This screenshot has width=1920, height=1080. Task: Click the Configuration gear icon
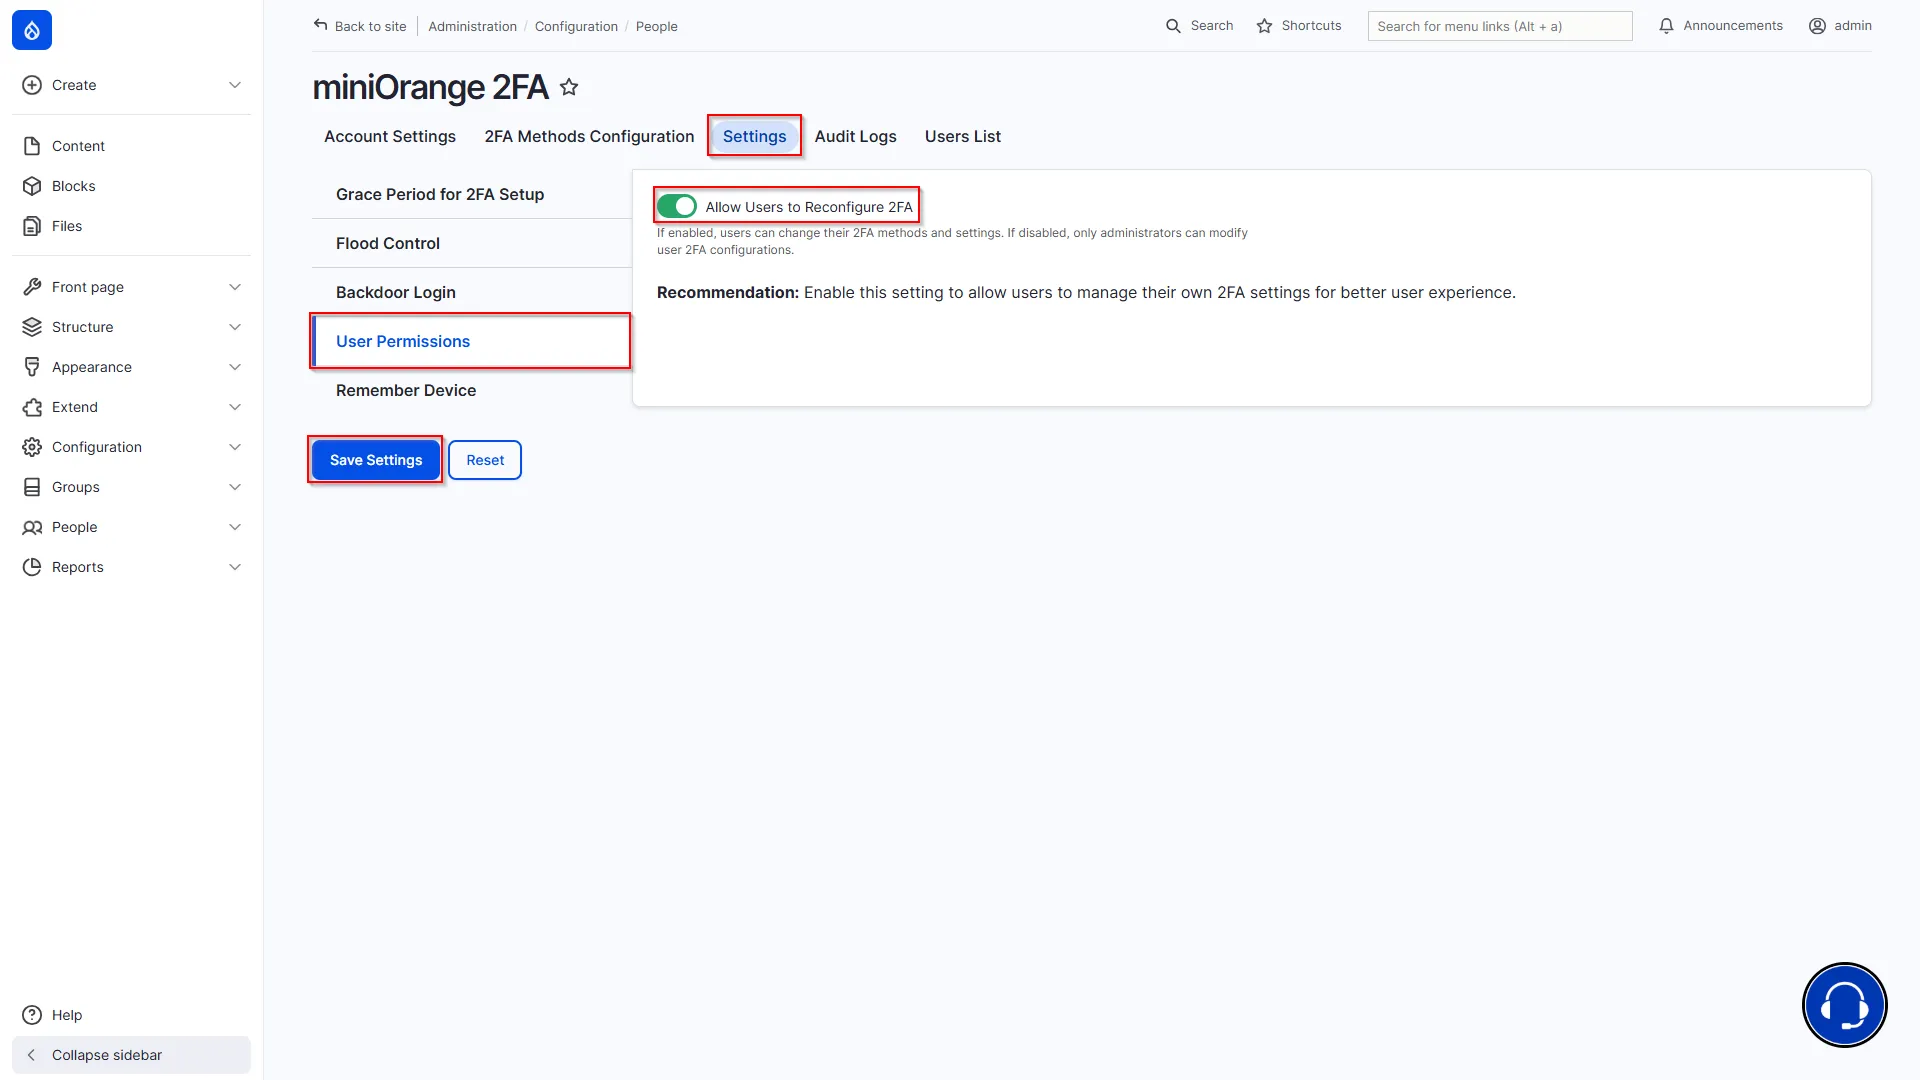32,447
